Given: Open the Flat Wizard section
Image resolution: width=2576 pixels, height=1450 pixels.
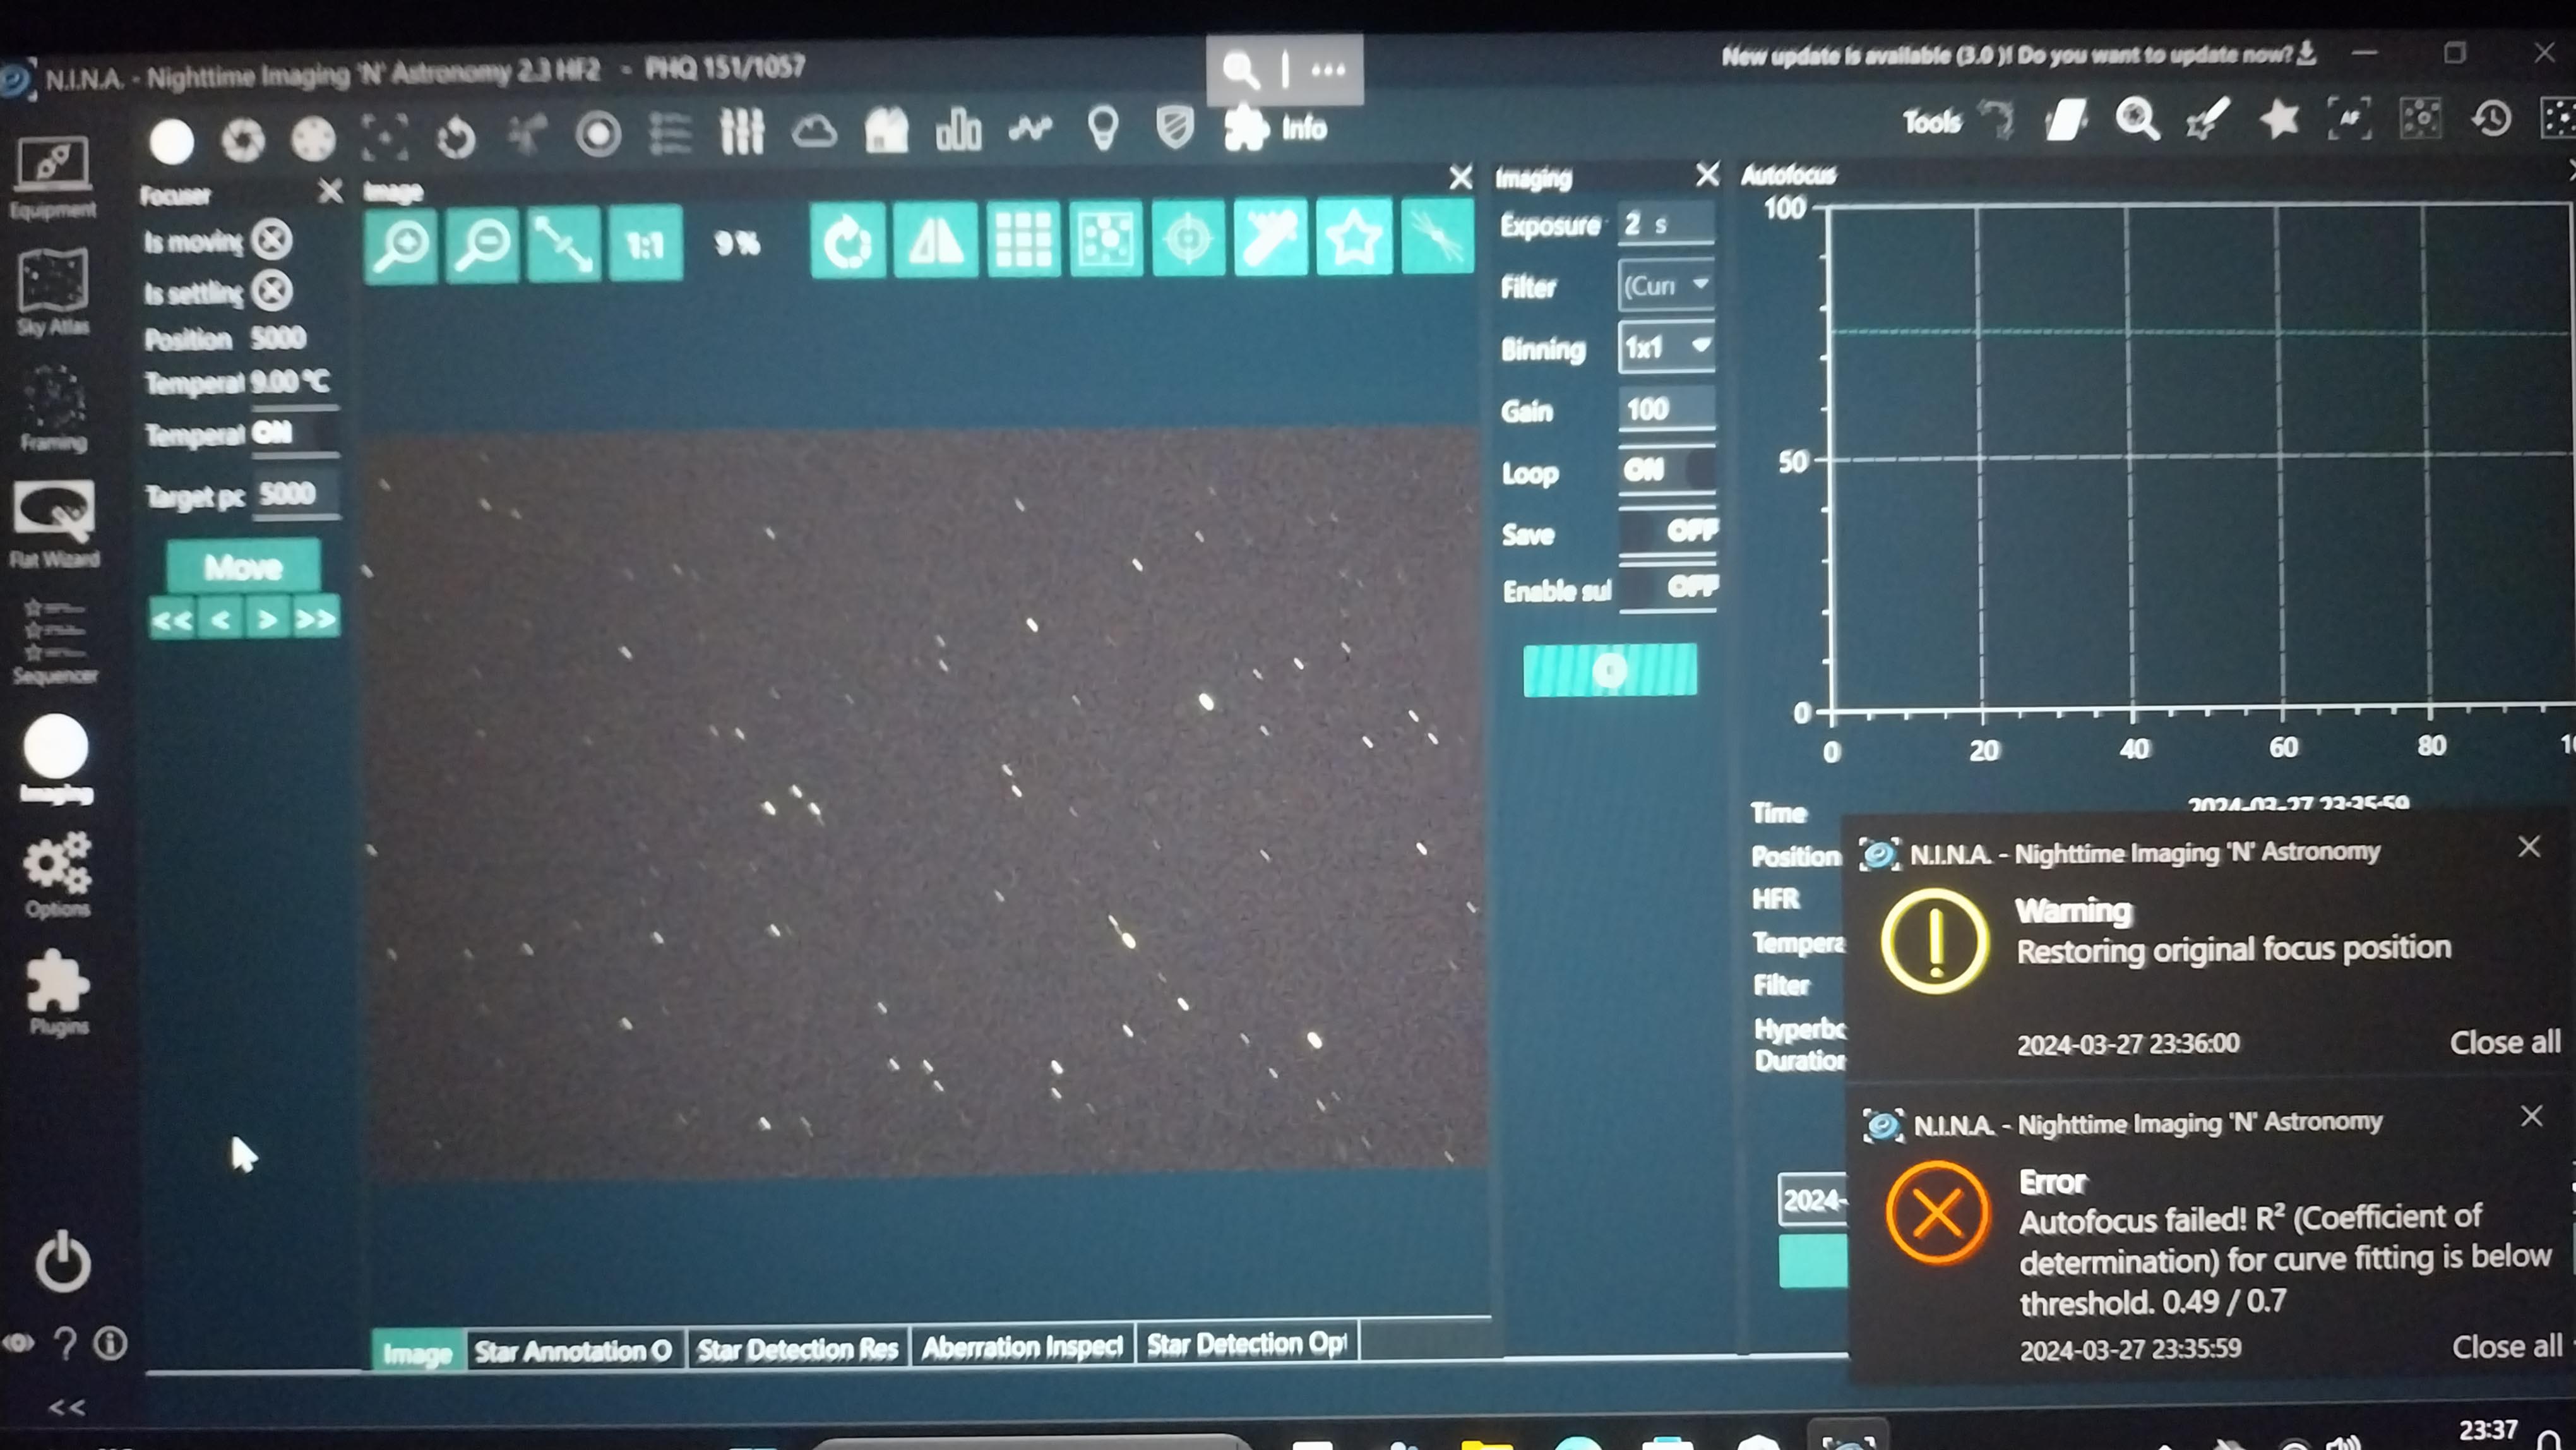Looking at the screenshot, I should point(54,524).
